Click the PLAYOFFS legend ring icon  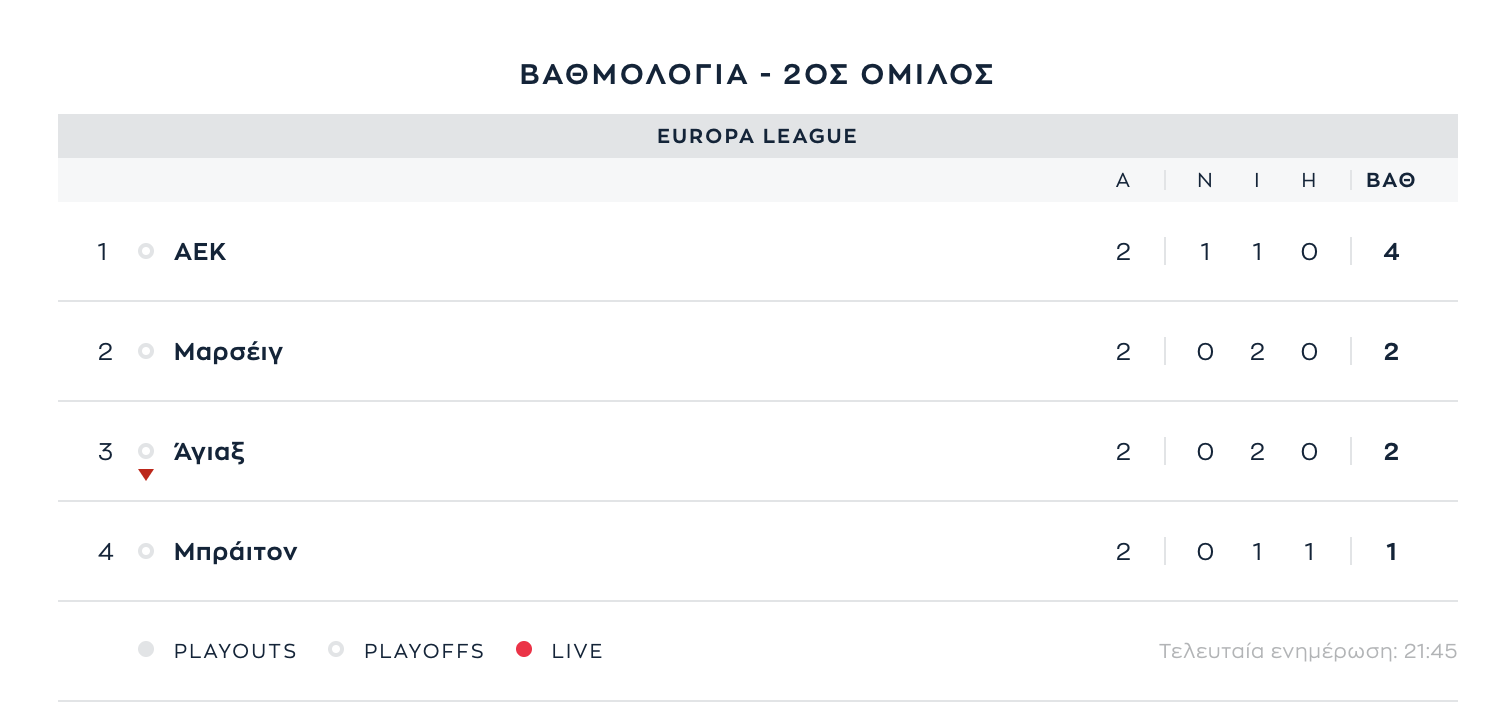[336, 650]
